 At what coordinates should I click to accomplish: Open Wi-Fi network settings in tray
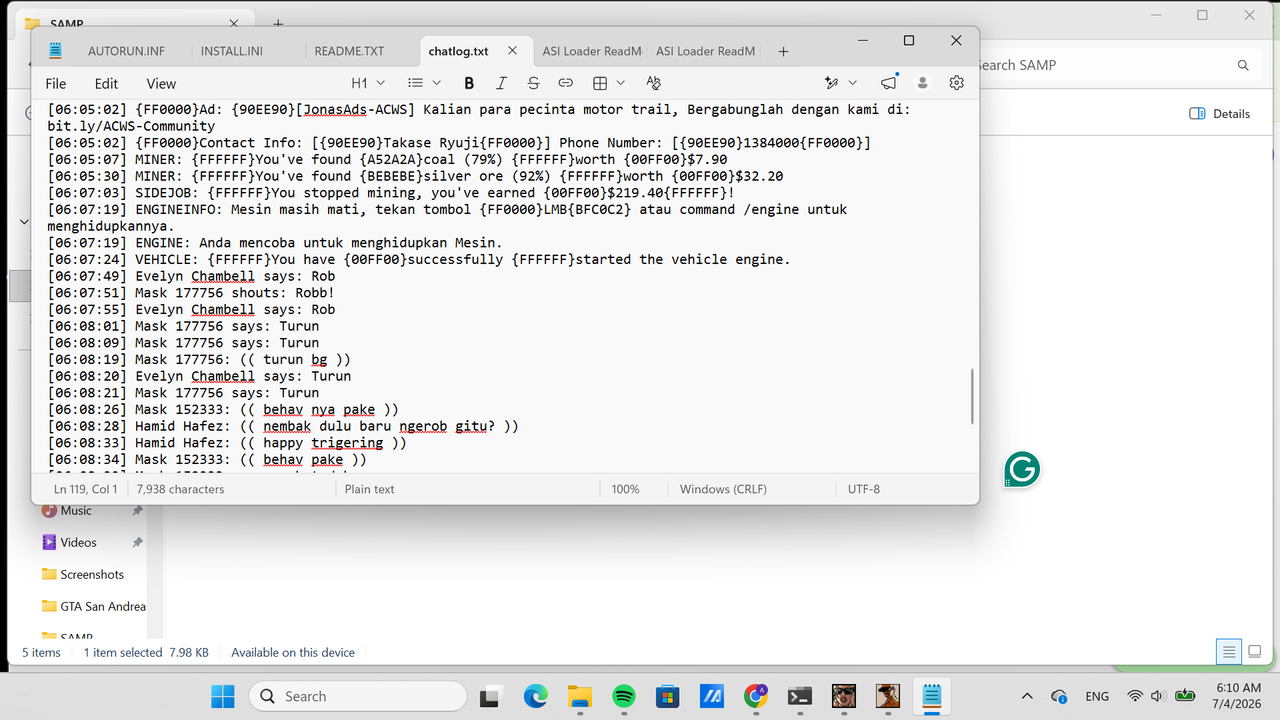pos(1135,696)
